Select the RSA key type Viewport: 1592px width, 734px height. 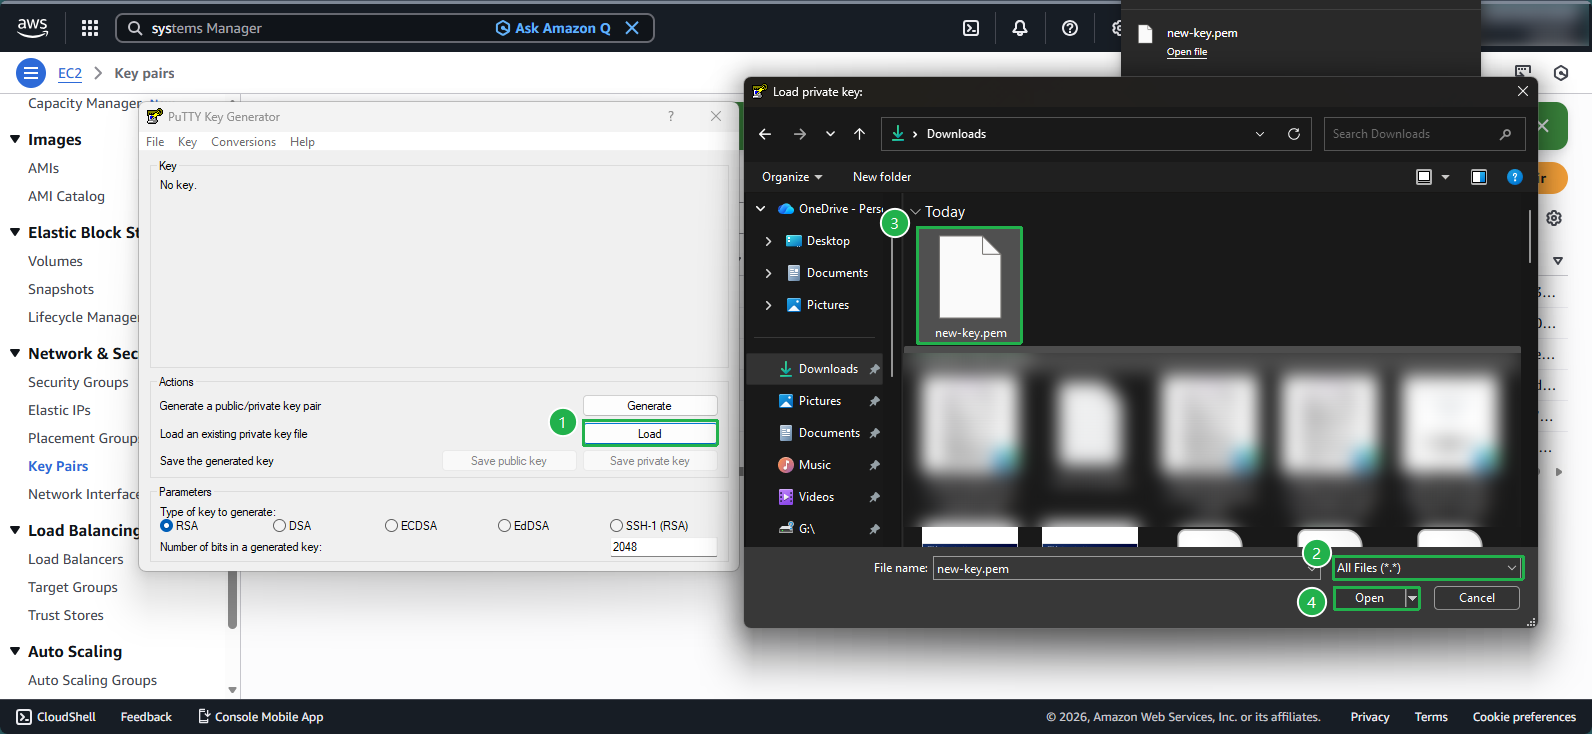click(x=167, y=526)
